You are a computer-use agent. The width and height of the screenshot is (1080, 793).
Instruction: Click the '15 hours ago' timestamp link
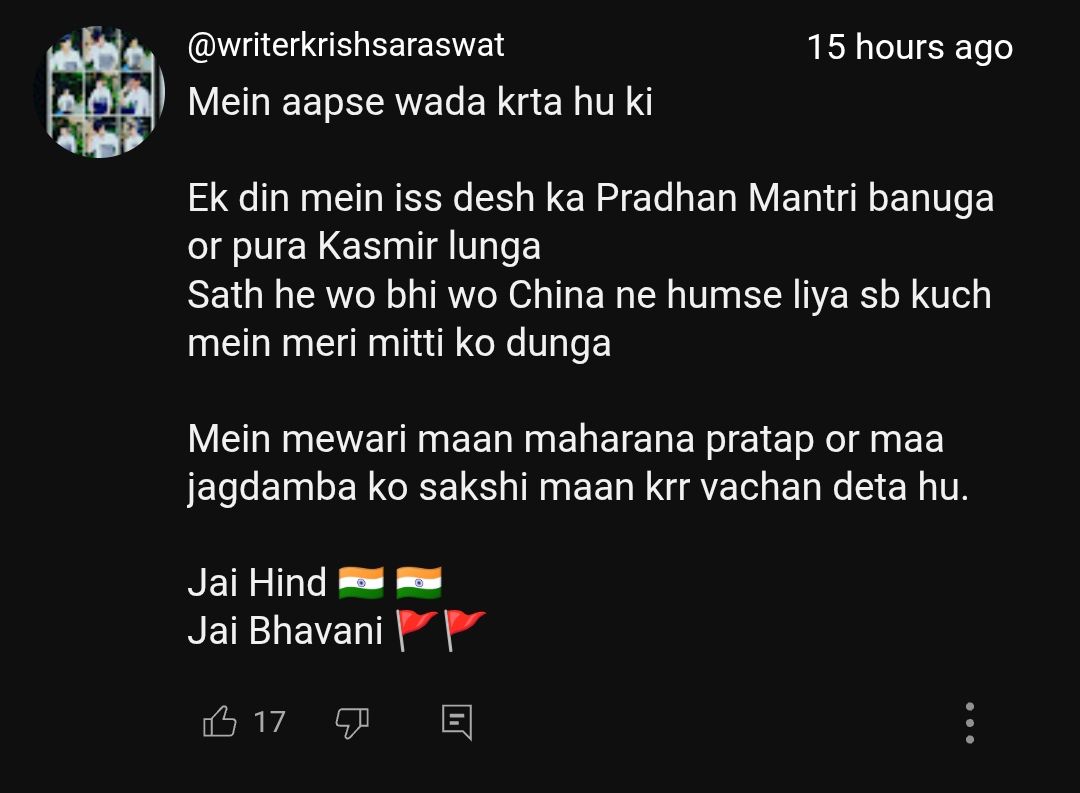[909, 48]
